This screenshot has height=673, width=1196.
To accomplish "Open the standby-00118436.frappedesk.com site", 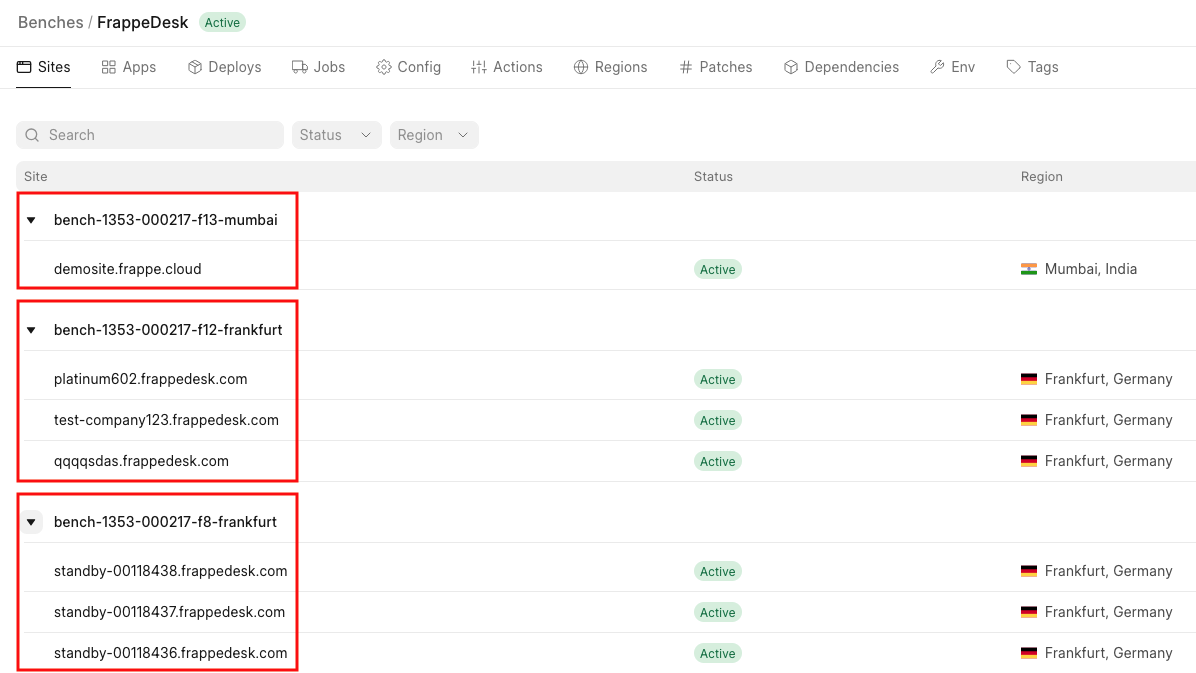I will [170, 653].
